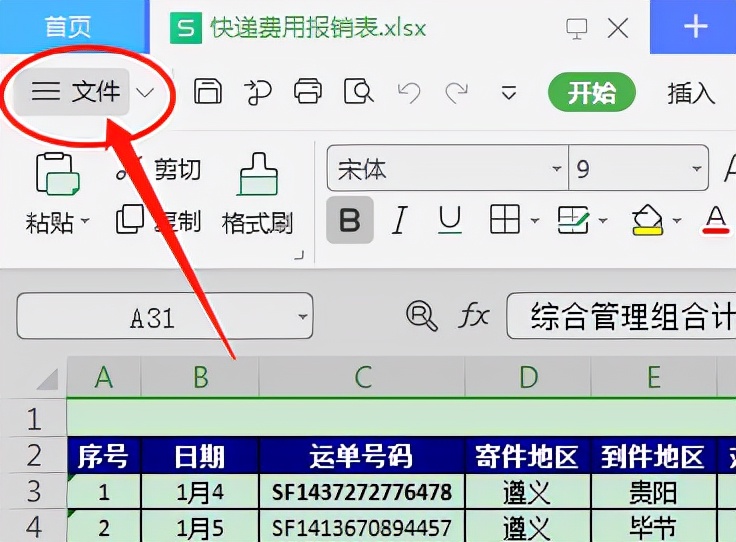Select row 3 header
736x542 pixels.
pos(33,491)
